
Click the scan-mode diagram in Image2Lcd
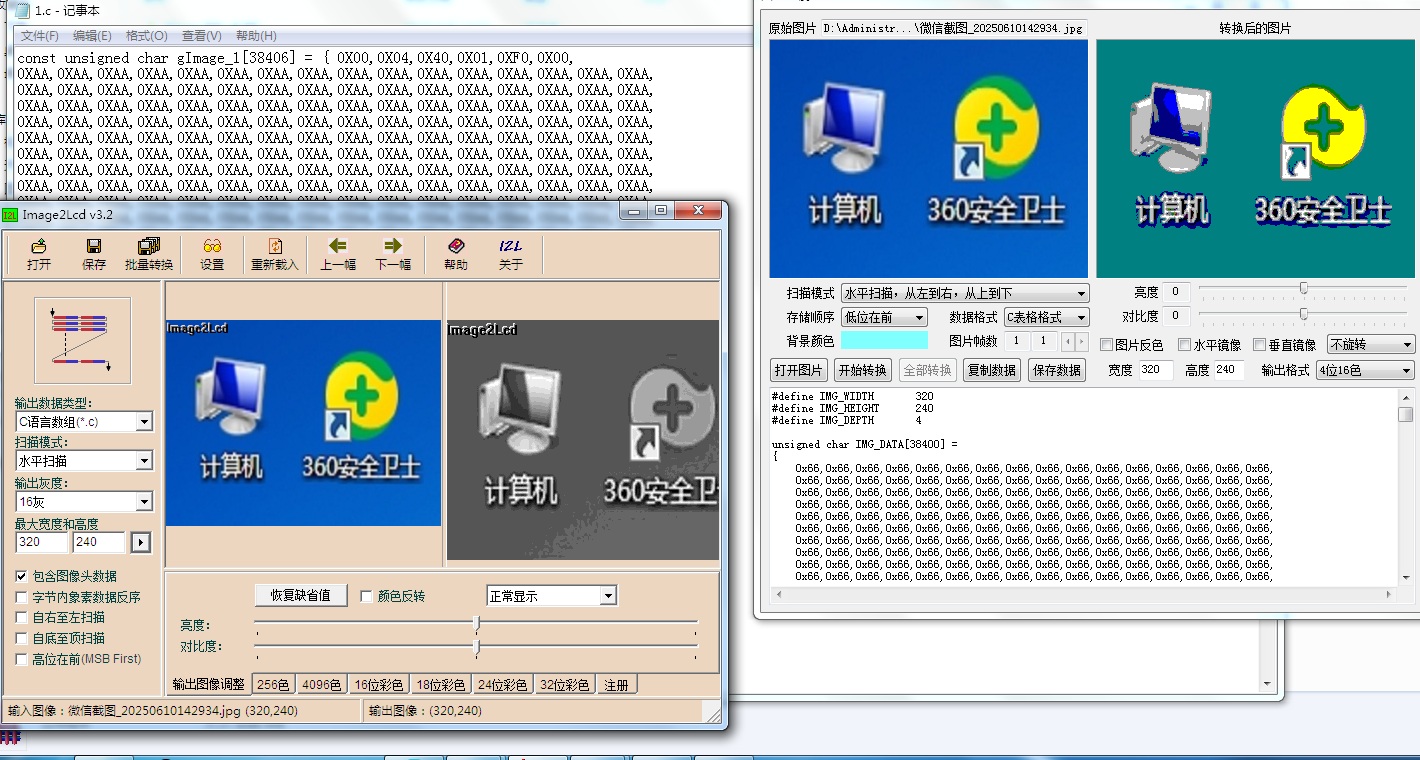click(x=83, y=340)
